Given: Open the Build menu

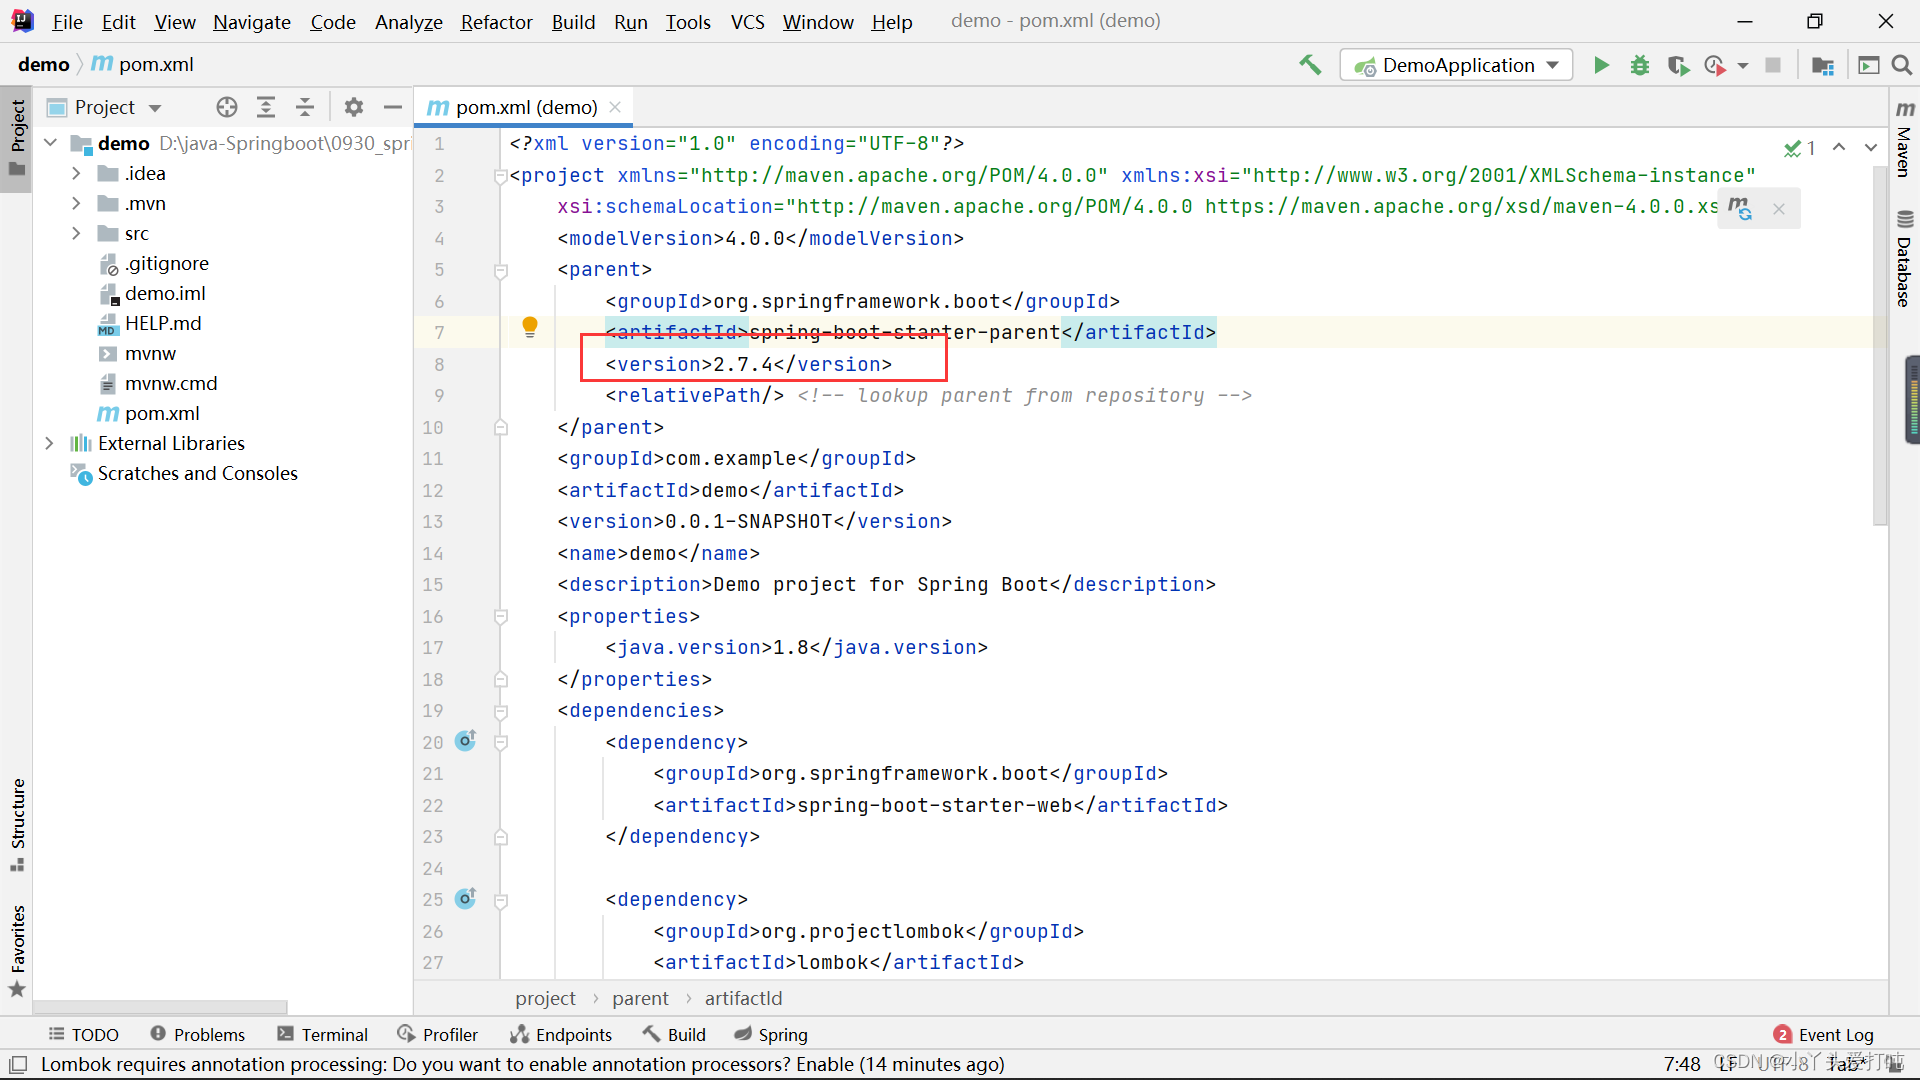Looking at the screenshot, I should 572,21.
